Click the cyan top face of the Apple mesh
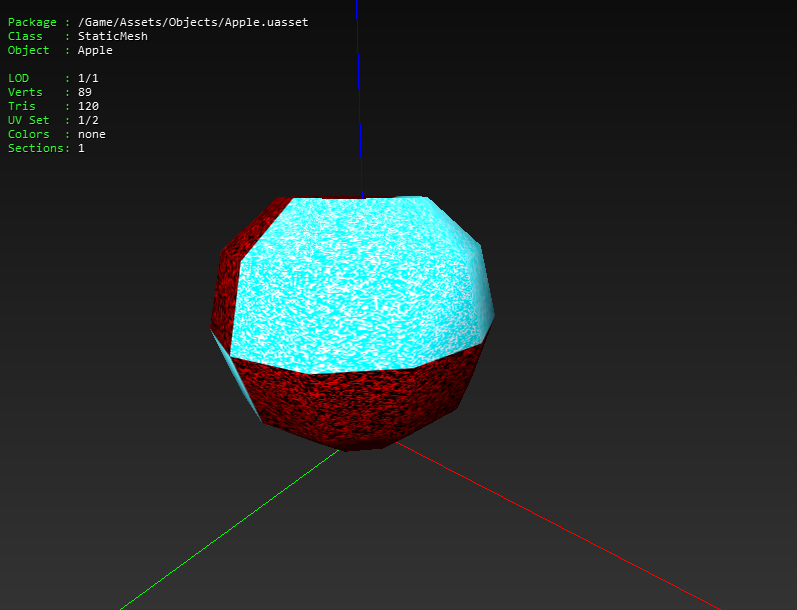Screen dimensions: 797x610 [x=356, y=285]
